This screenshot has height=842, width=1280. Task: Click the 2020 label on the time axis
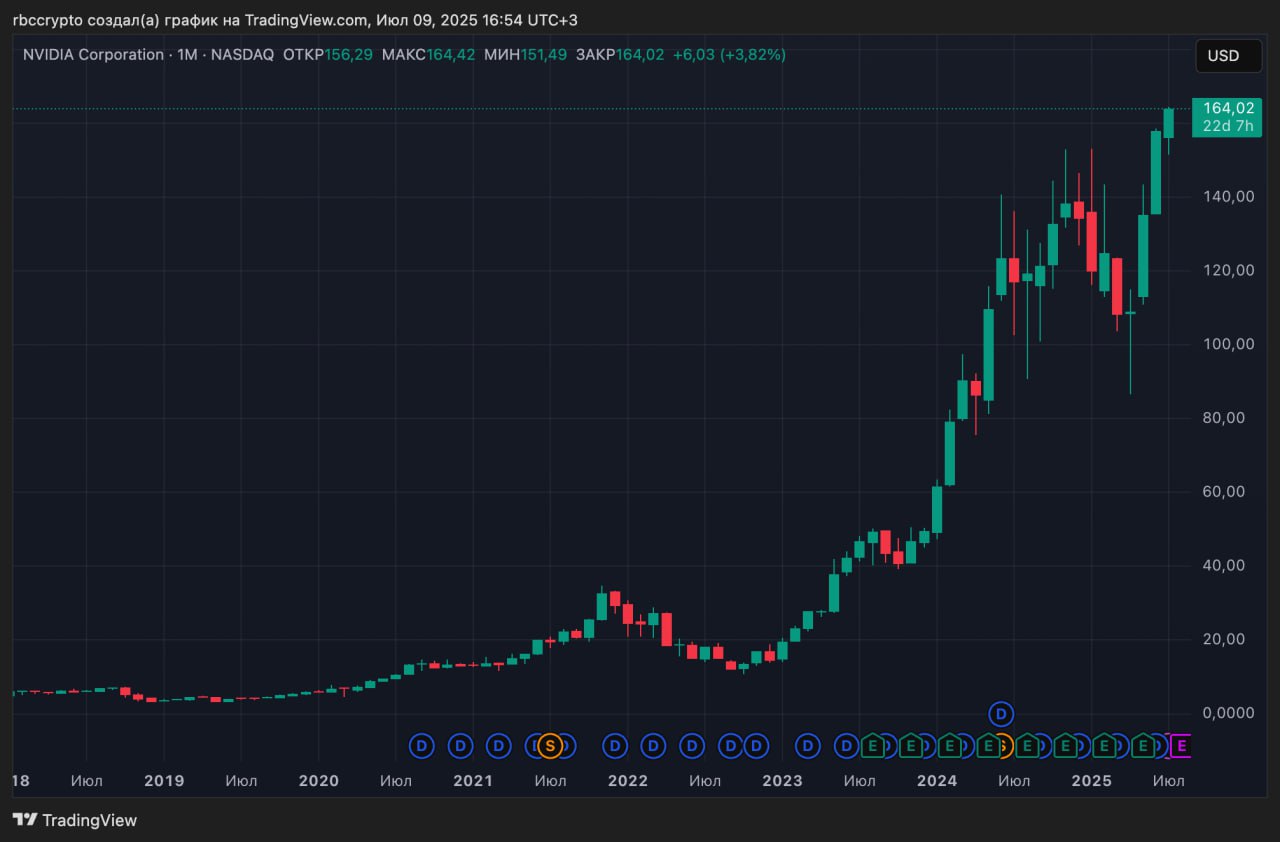click(319, 780)
